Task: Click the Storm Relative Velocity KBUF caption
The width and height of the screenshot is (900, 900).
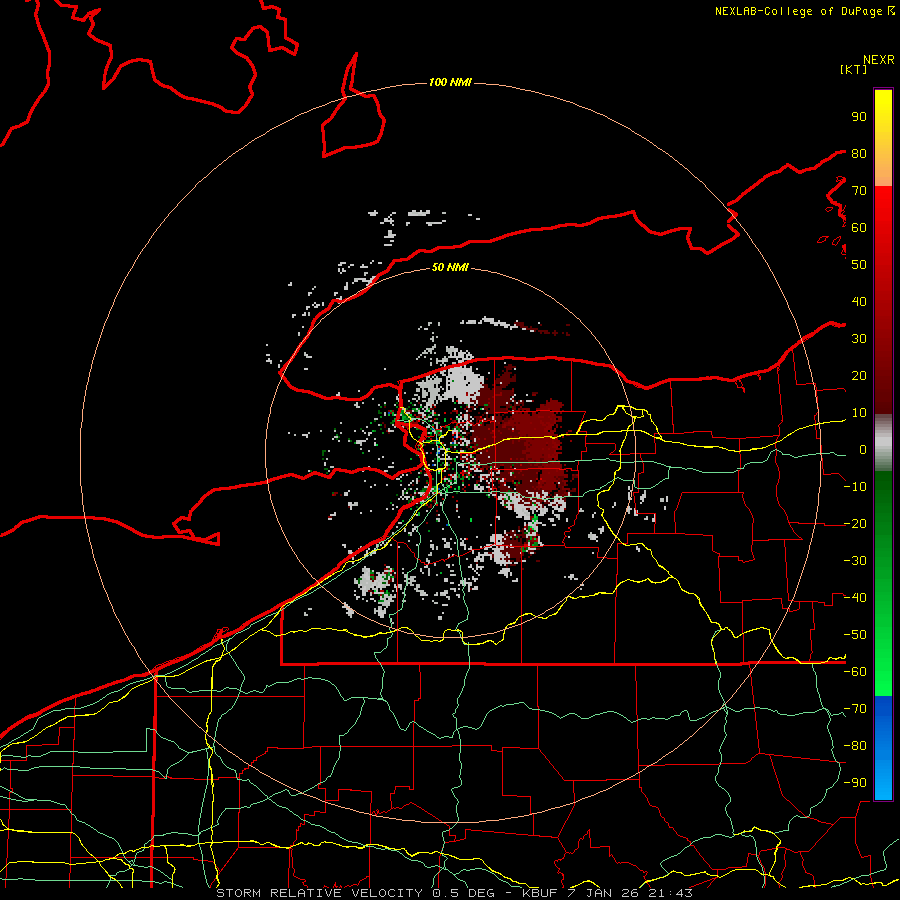Action: coord(455,893)
